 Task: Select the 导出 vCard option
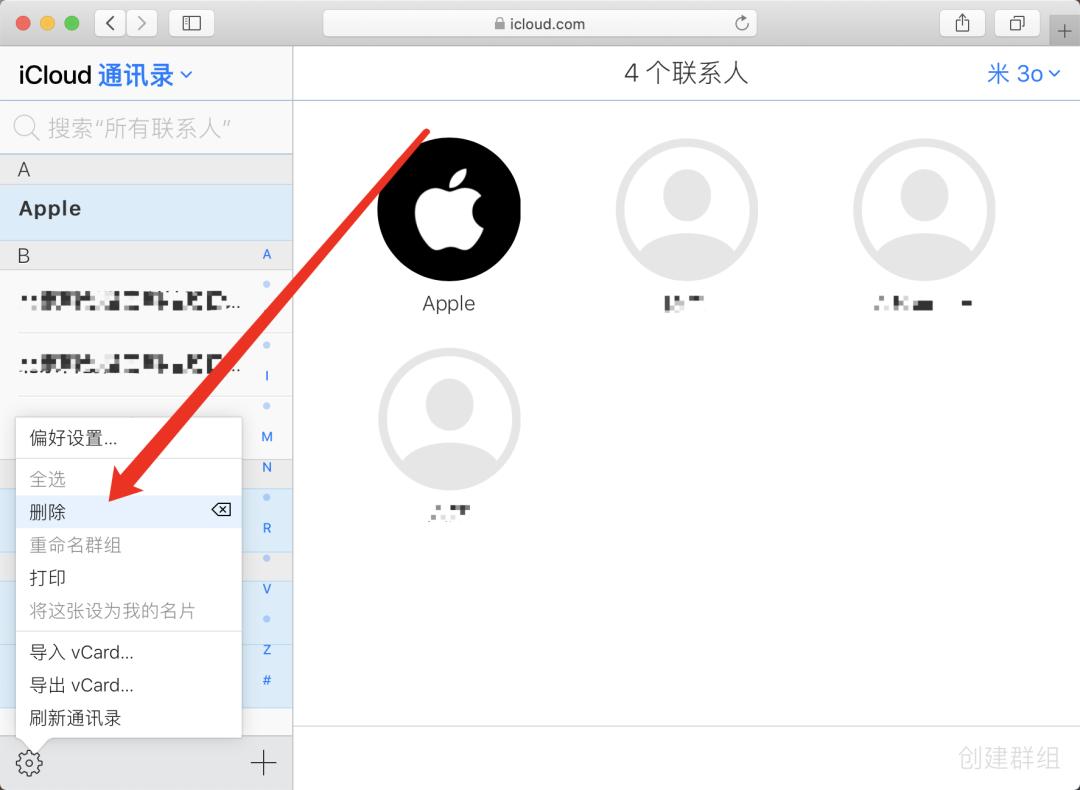tap(81, 685)
